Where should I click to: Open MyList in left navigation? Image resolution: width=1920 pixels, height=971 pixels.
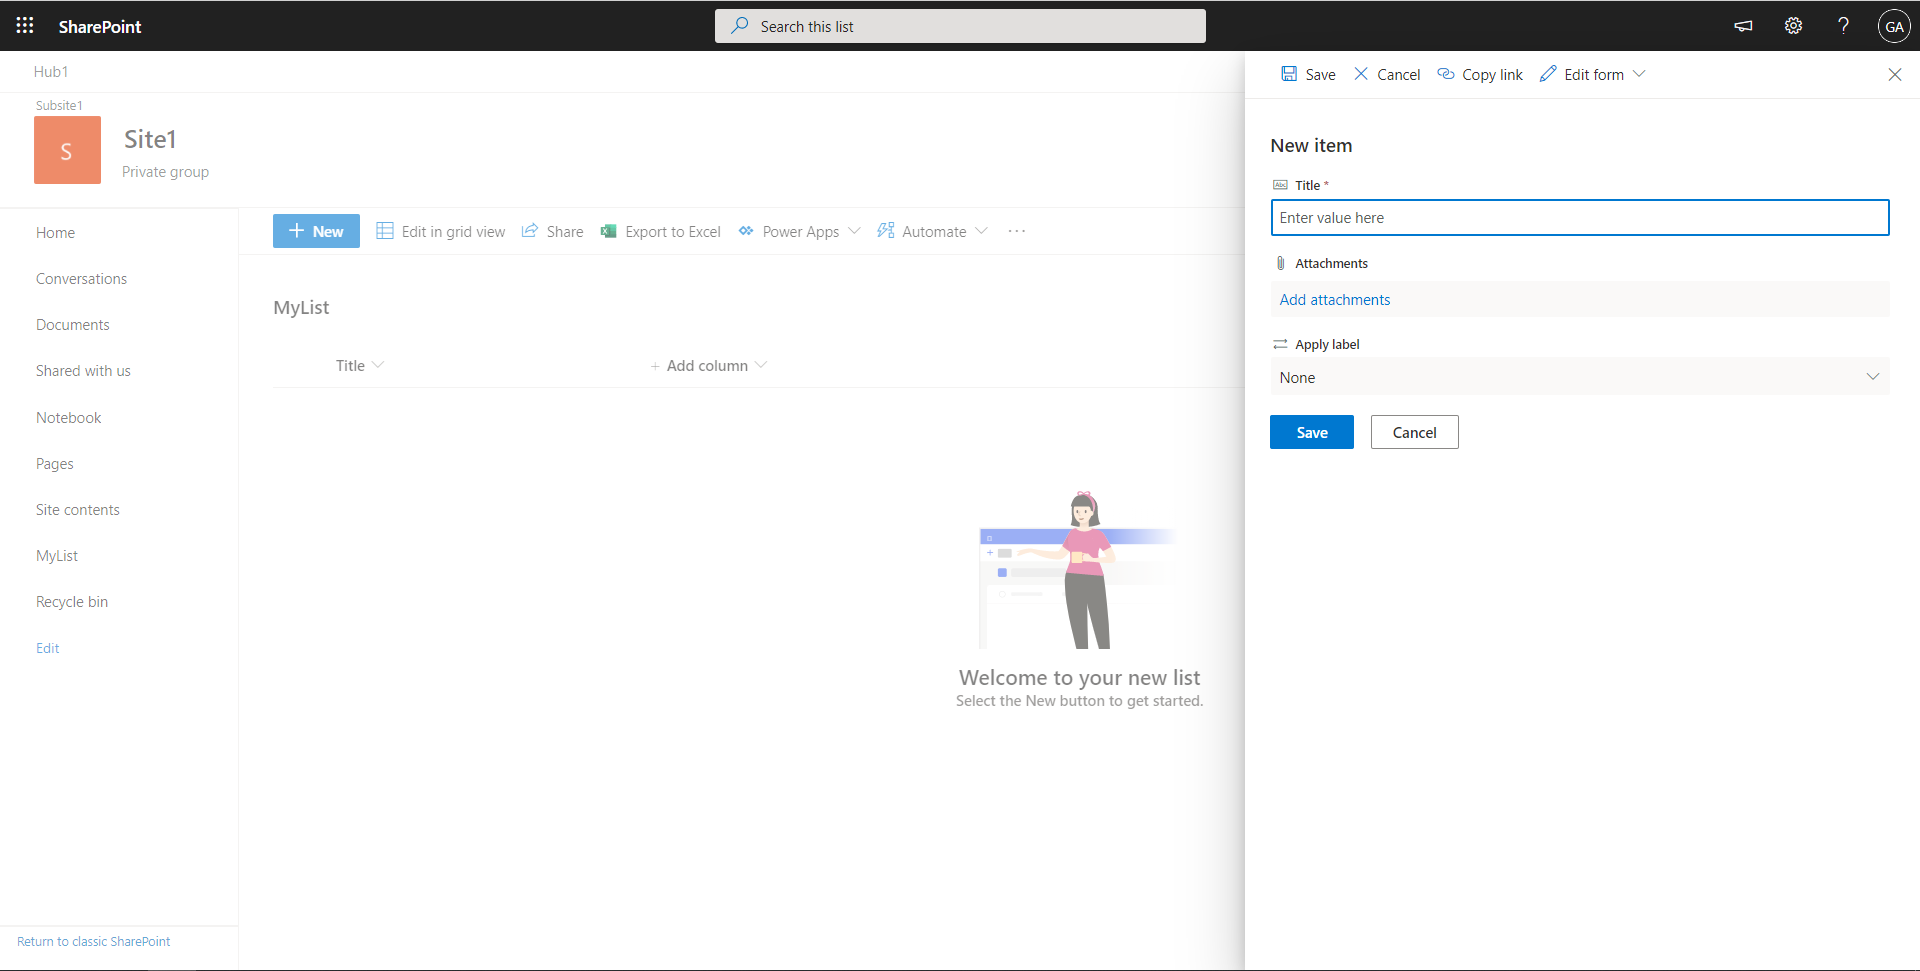click(57, 556)
